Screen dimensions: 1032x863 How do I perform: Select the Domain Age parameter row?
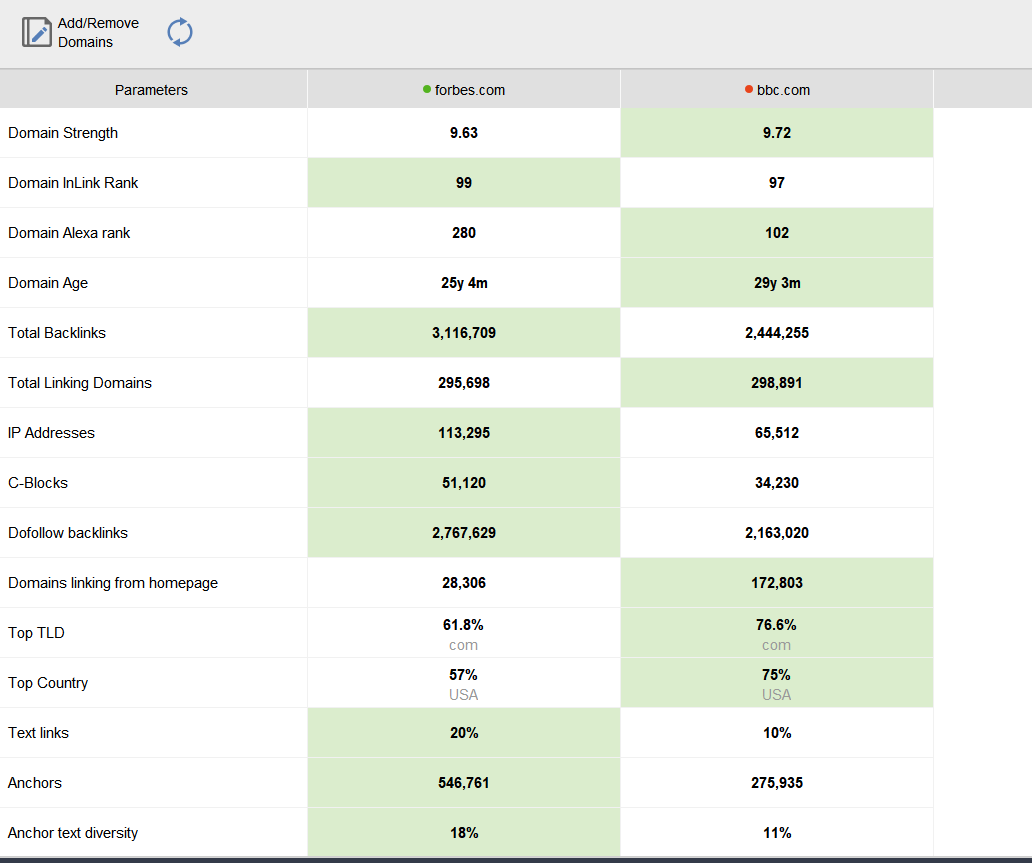[x=48, y=283]
